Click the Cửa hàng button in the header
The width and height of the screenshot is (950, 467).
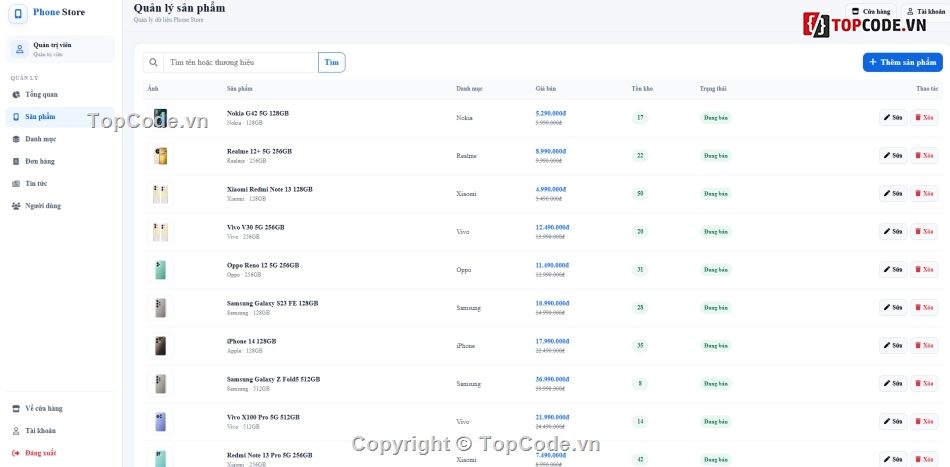[871, 12]
